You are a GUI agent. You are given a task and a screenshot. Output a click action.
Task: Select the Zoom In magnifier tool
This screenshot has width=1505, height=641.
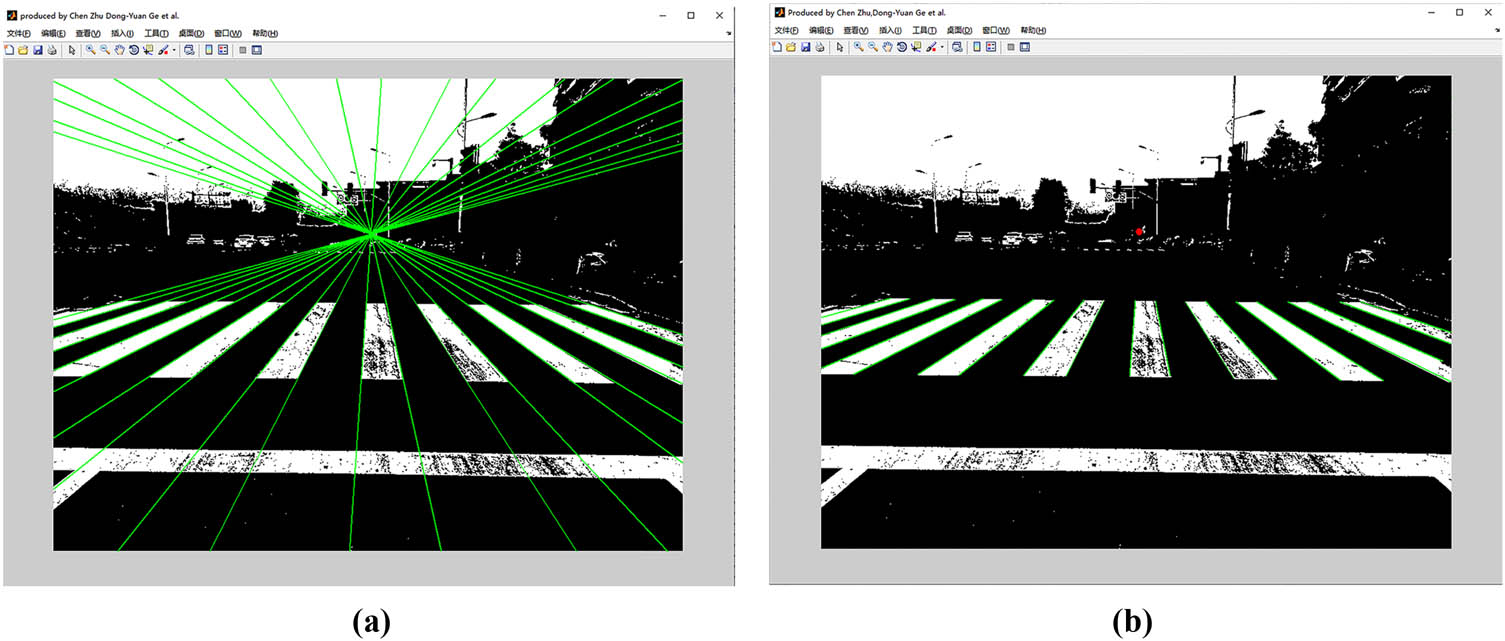coord(90,50)
